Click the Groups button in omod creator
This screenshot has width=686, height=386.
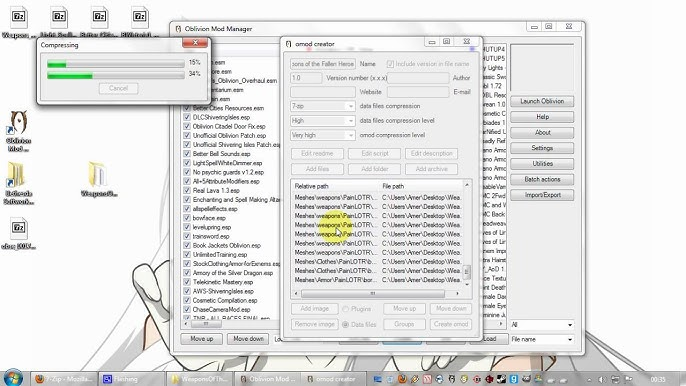pyautogui.click(x=404, y=324)
